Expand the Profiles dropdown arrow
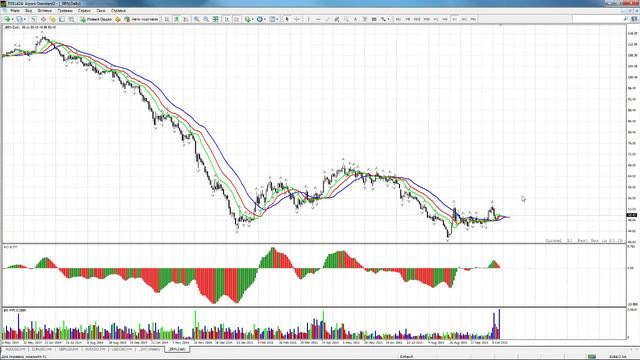The width and height of the screenshot is (640, 360). click(x=25, y=19)
